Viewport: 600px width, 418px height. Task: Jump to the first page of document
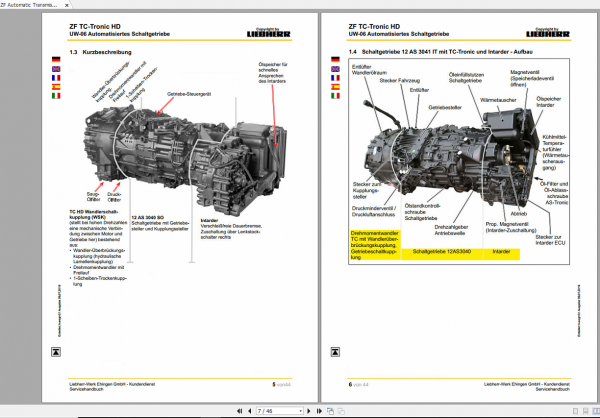[240, 411]
